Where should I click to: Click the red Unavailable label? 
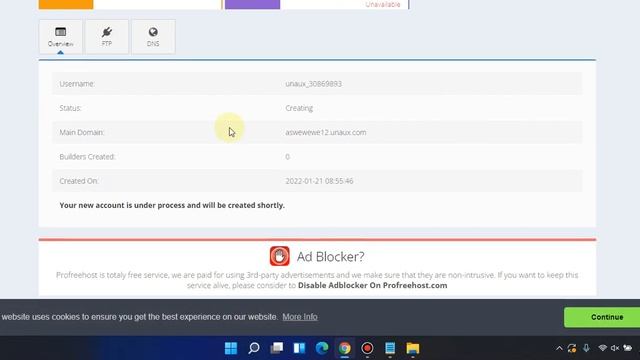click(383, 4)
